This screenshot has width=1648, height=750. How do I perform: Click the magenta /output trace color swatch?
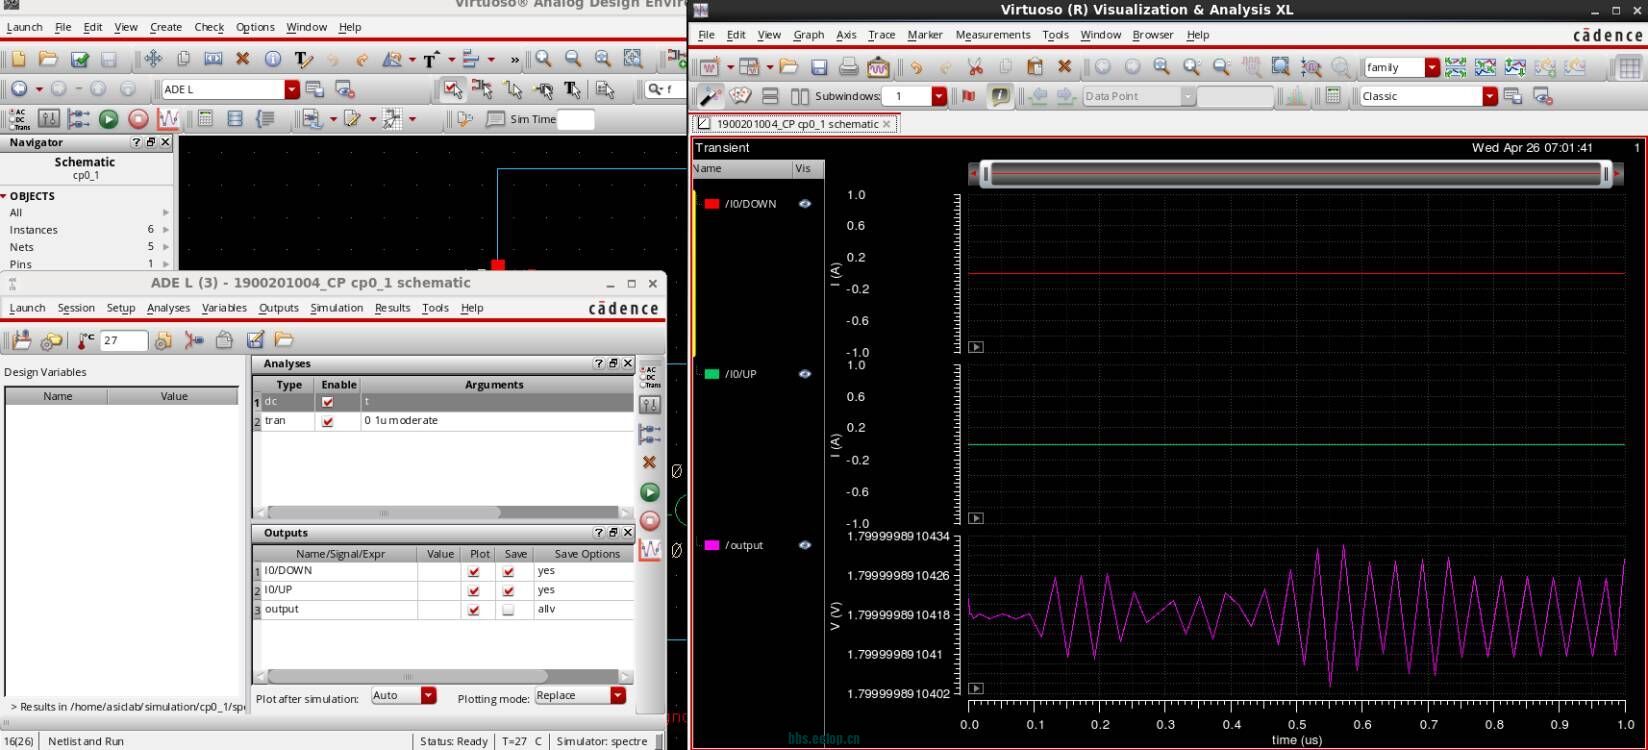(712, 545)
